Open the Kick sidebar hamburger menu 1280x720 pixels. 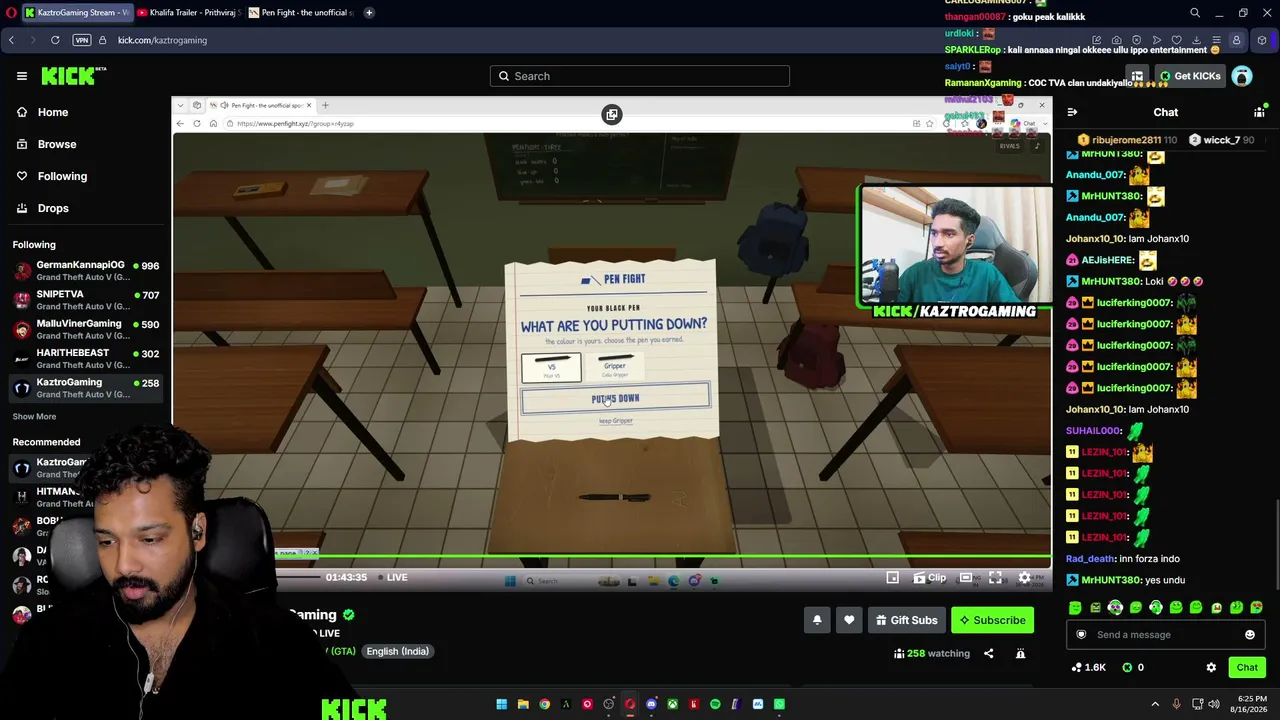[21, 76]
